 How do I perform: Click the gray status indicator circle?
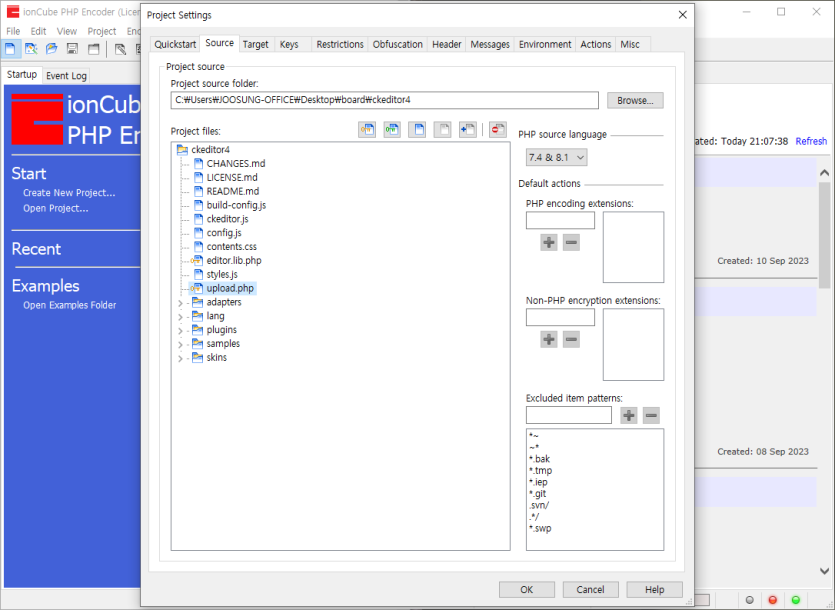click(750, 600)
